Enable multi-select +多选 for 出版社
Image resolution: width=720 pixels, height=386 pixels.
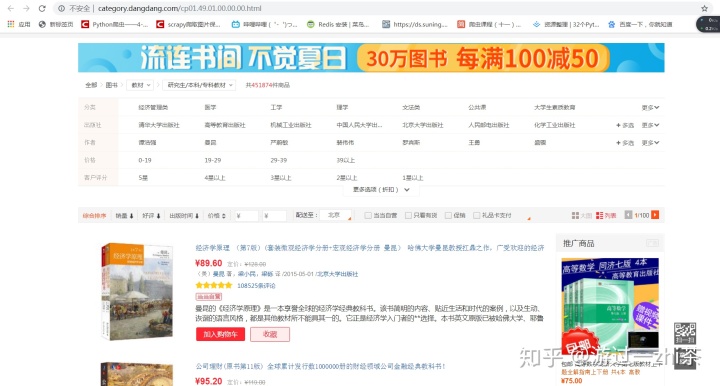624,125
